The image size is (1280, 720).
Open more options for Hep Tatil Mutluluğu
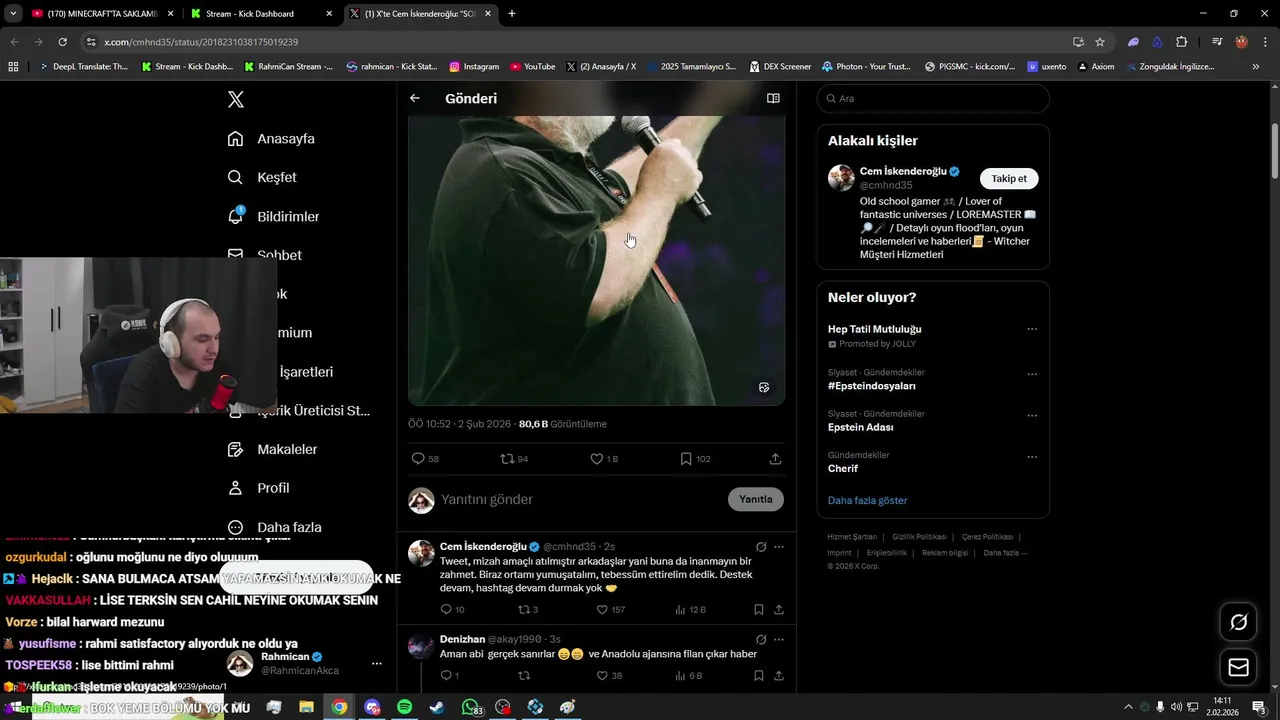[1032, 329]
